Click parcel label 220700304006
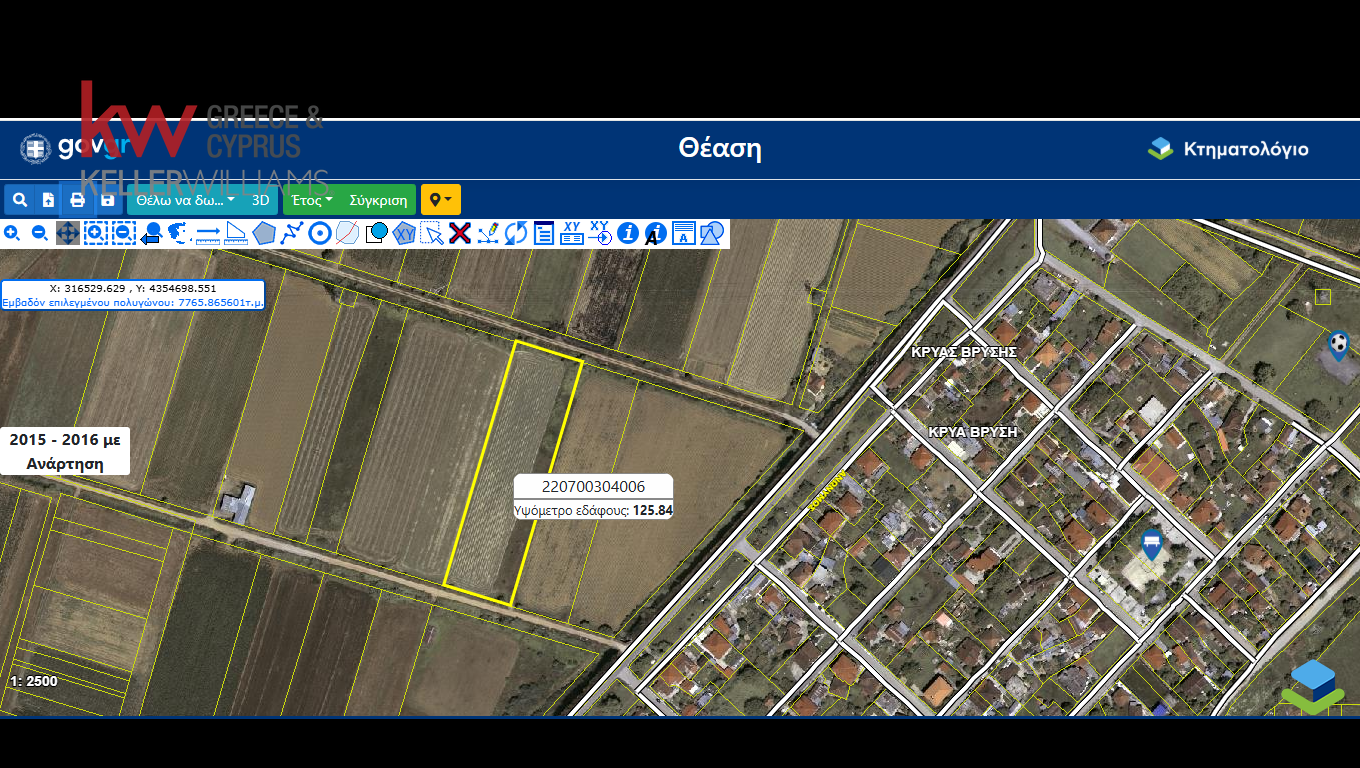Image resolution: width=1360 pixels, height=768 pixels. coord(593,487)
